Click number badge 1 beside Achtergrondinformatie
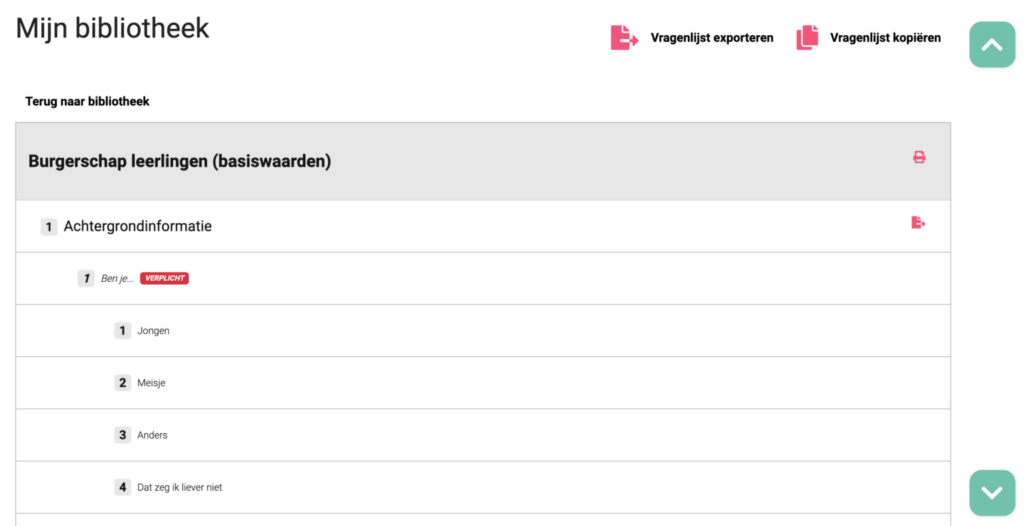This screenshot has width=1024, height=526. 49,227
